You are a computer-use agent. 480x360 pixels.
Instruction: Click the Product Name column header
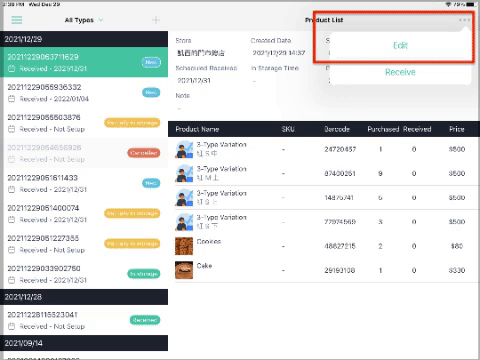pyautogui.click(x=197, y=129)
